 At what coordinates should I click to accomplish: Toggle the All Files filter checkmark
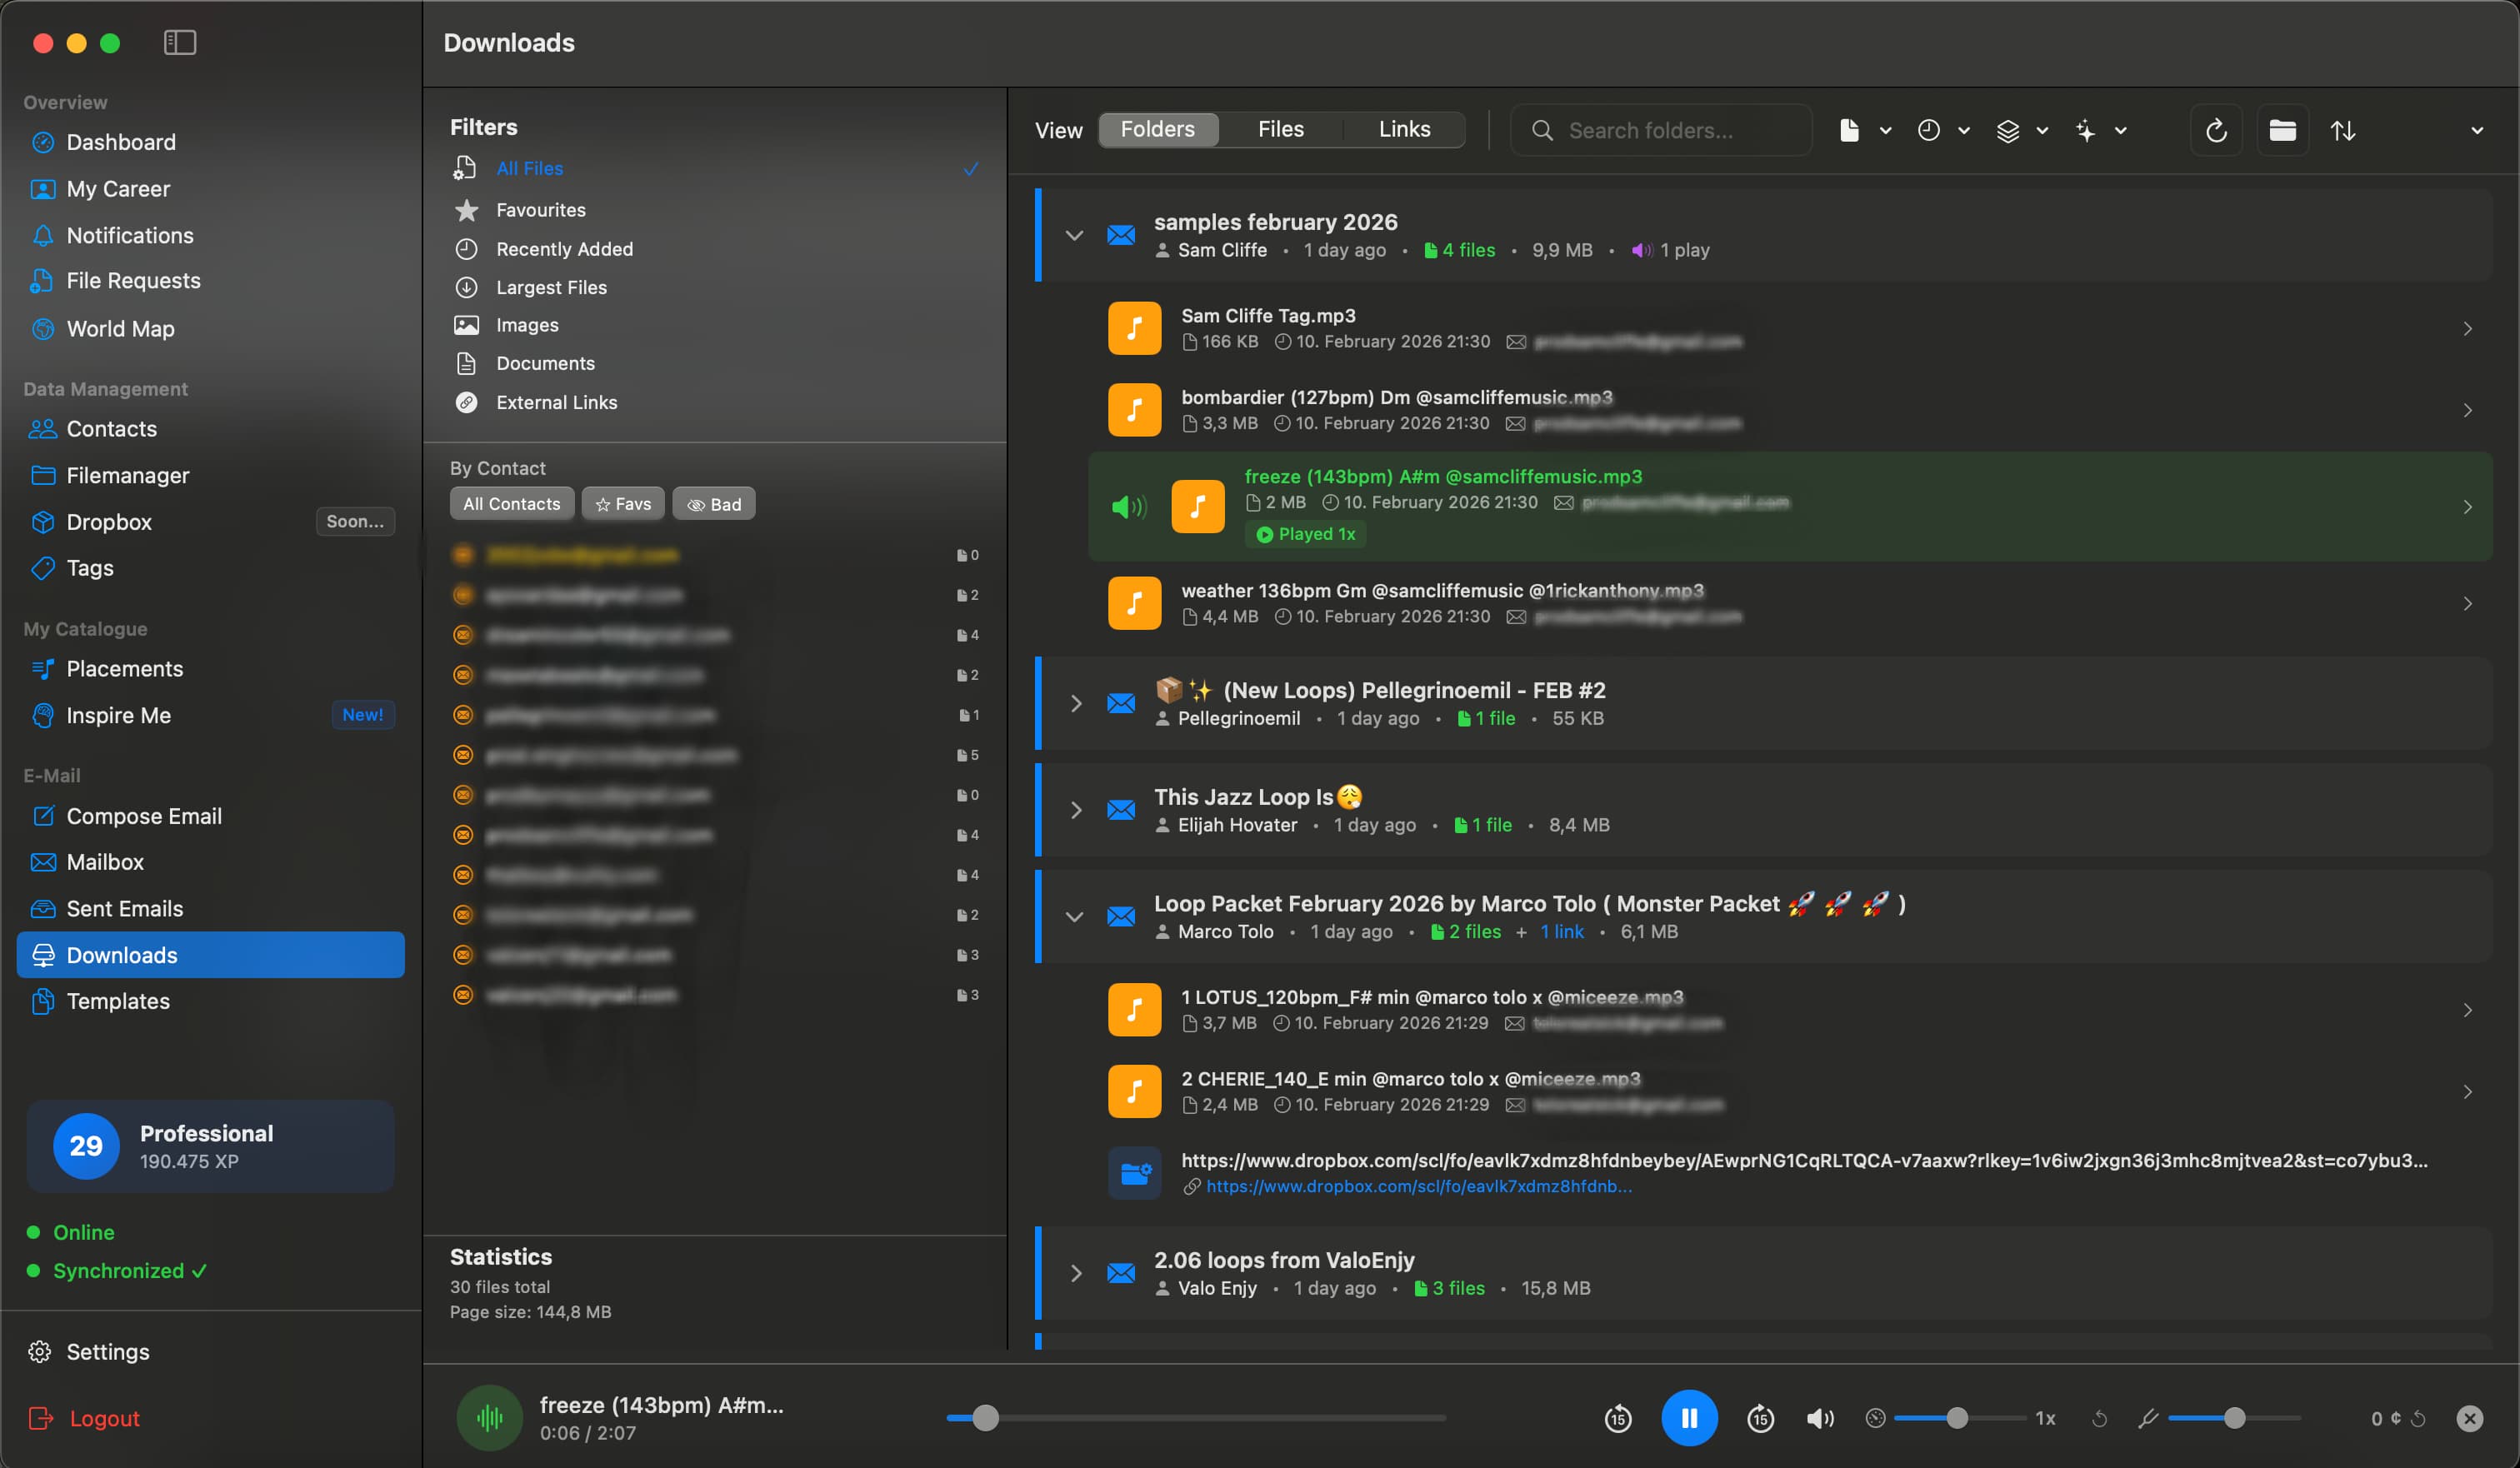969,168
